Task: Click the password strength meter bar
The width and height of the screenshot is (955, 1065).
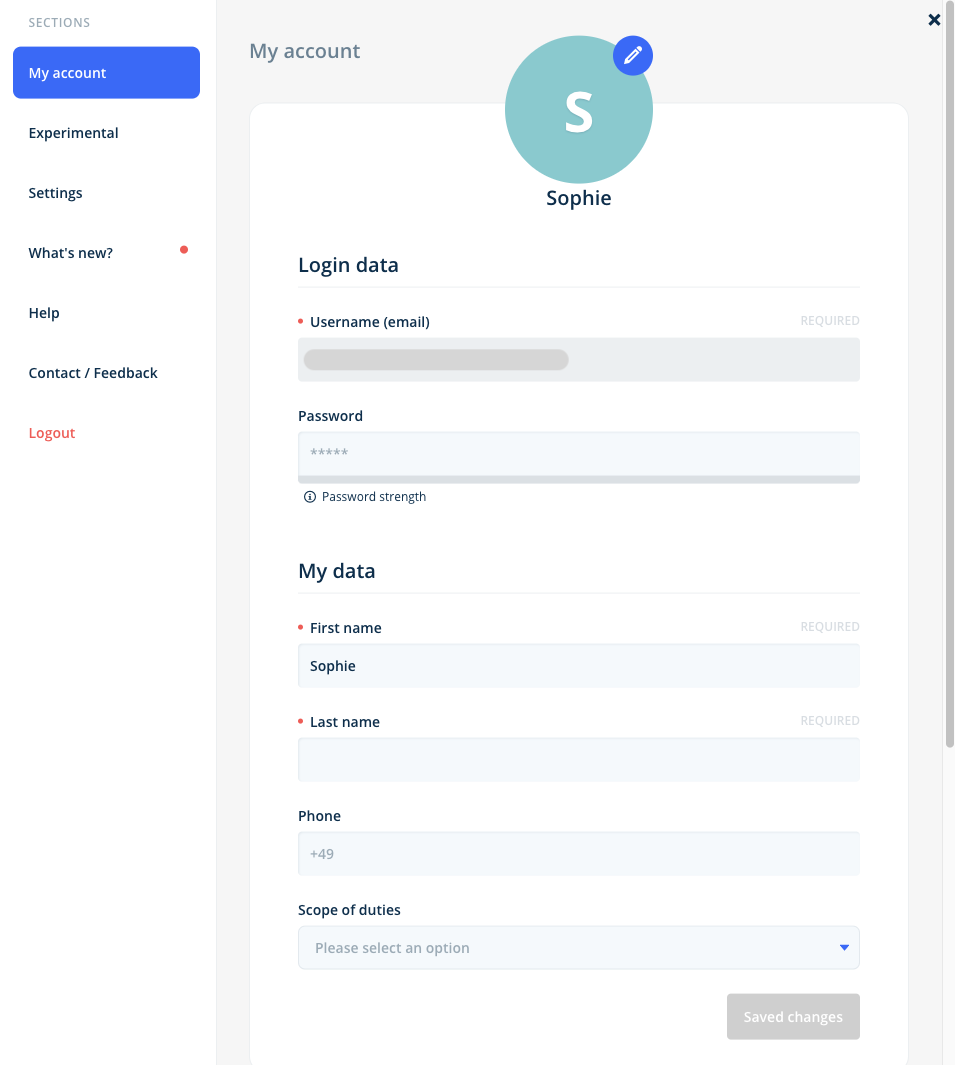Action: tap(579, 480)
